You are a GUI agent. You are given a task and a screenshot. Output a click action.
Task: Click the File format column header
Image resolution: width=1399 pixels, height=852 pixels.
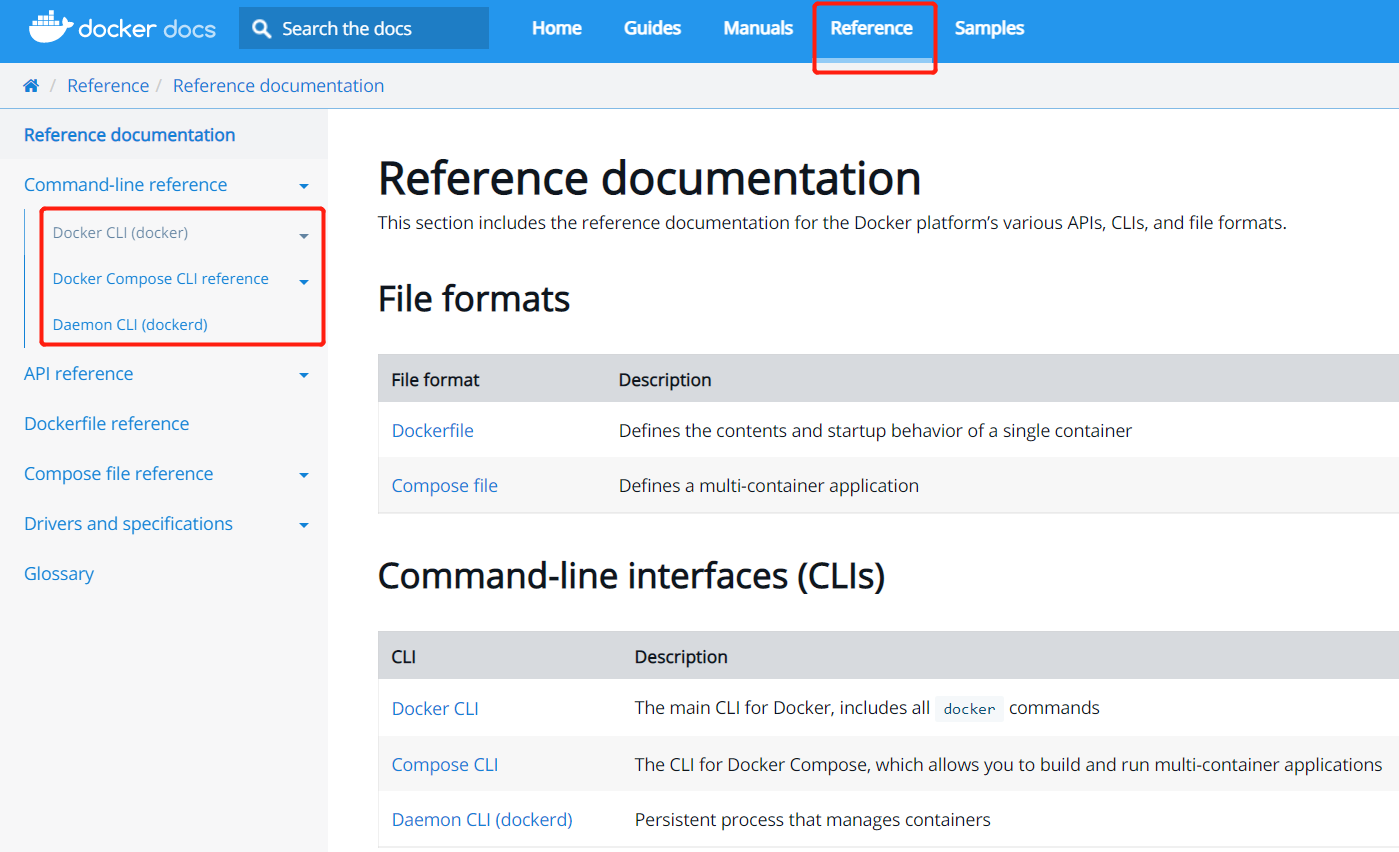click(x=435, y=380)
